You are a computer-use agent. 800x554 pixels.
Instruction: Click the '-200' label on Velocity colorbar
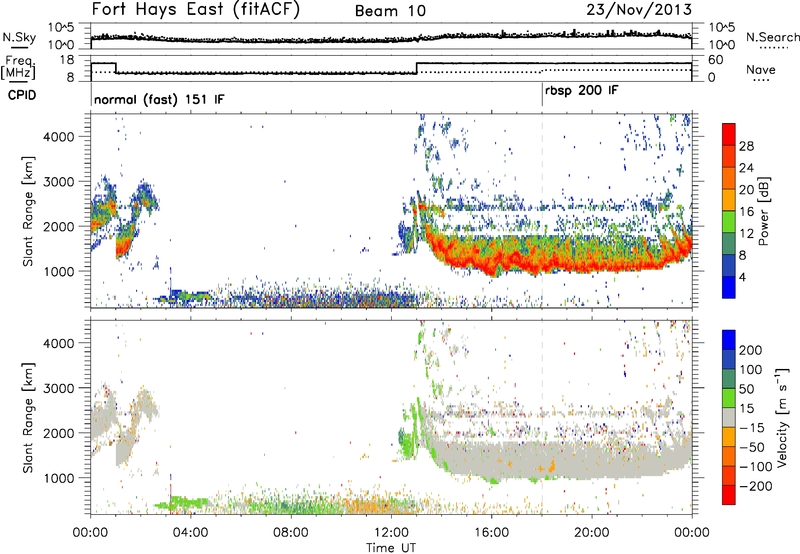pyautogui.click(x=756, y=486)
